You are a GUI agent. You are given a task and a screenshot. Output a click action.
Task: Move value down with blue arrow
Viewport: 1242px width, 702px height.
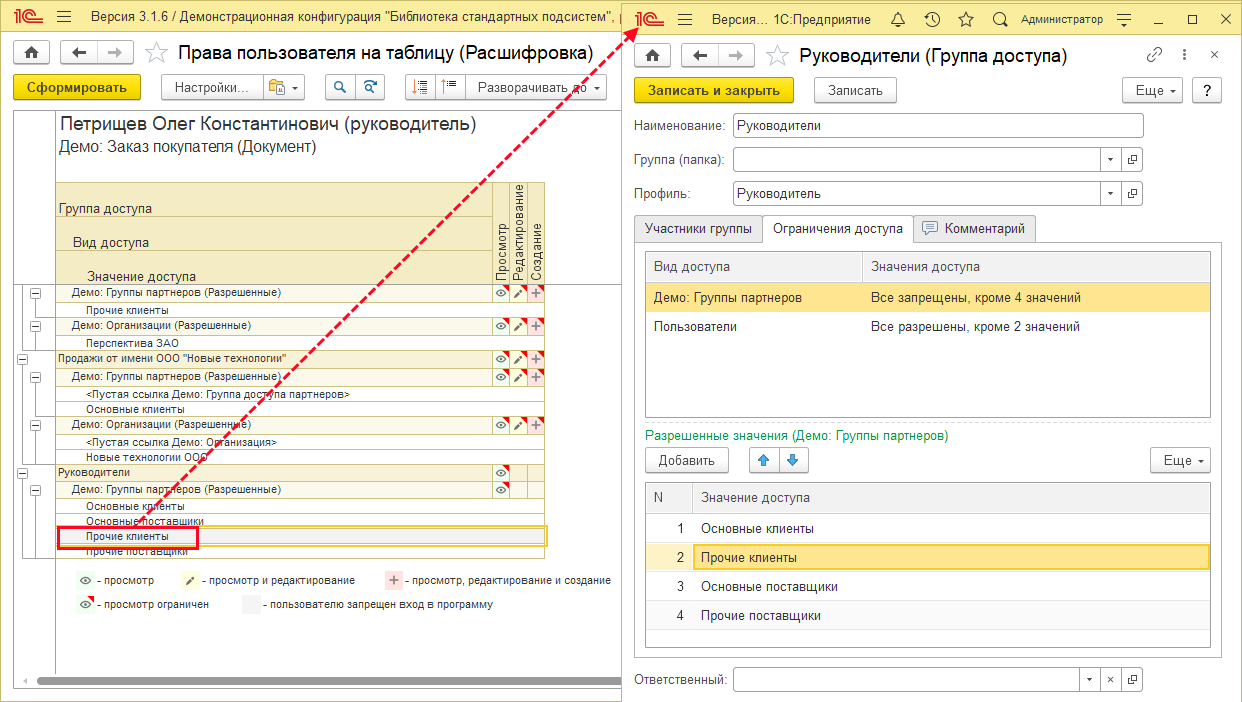[x=793, y=460]
